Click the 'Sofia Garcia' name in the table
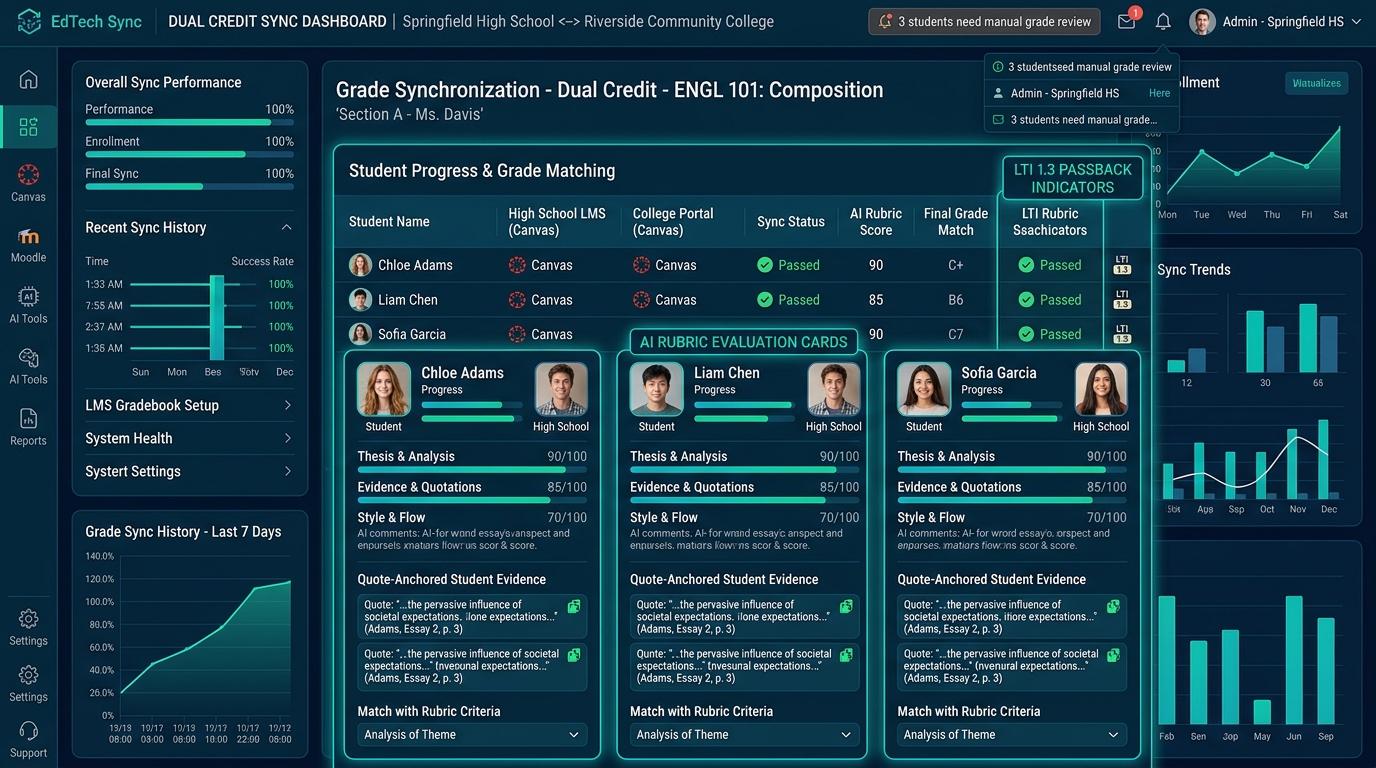Image resolution: width=1376 pixels, height=768 pixels. (412, 334)
